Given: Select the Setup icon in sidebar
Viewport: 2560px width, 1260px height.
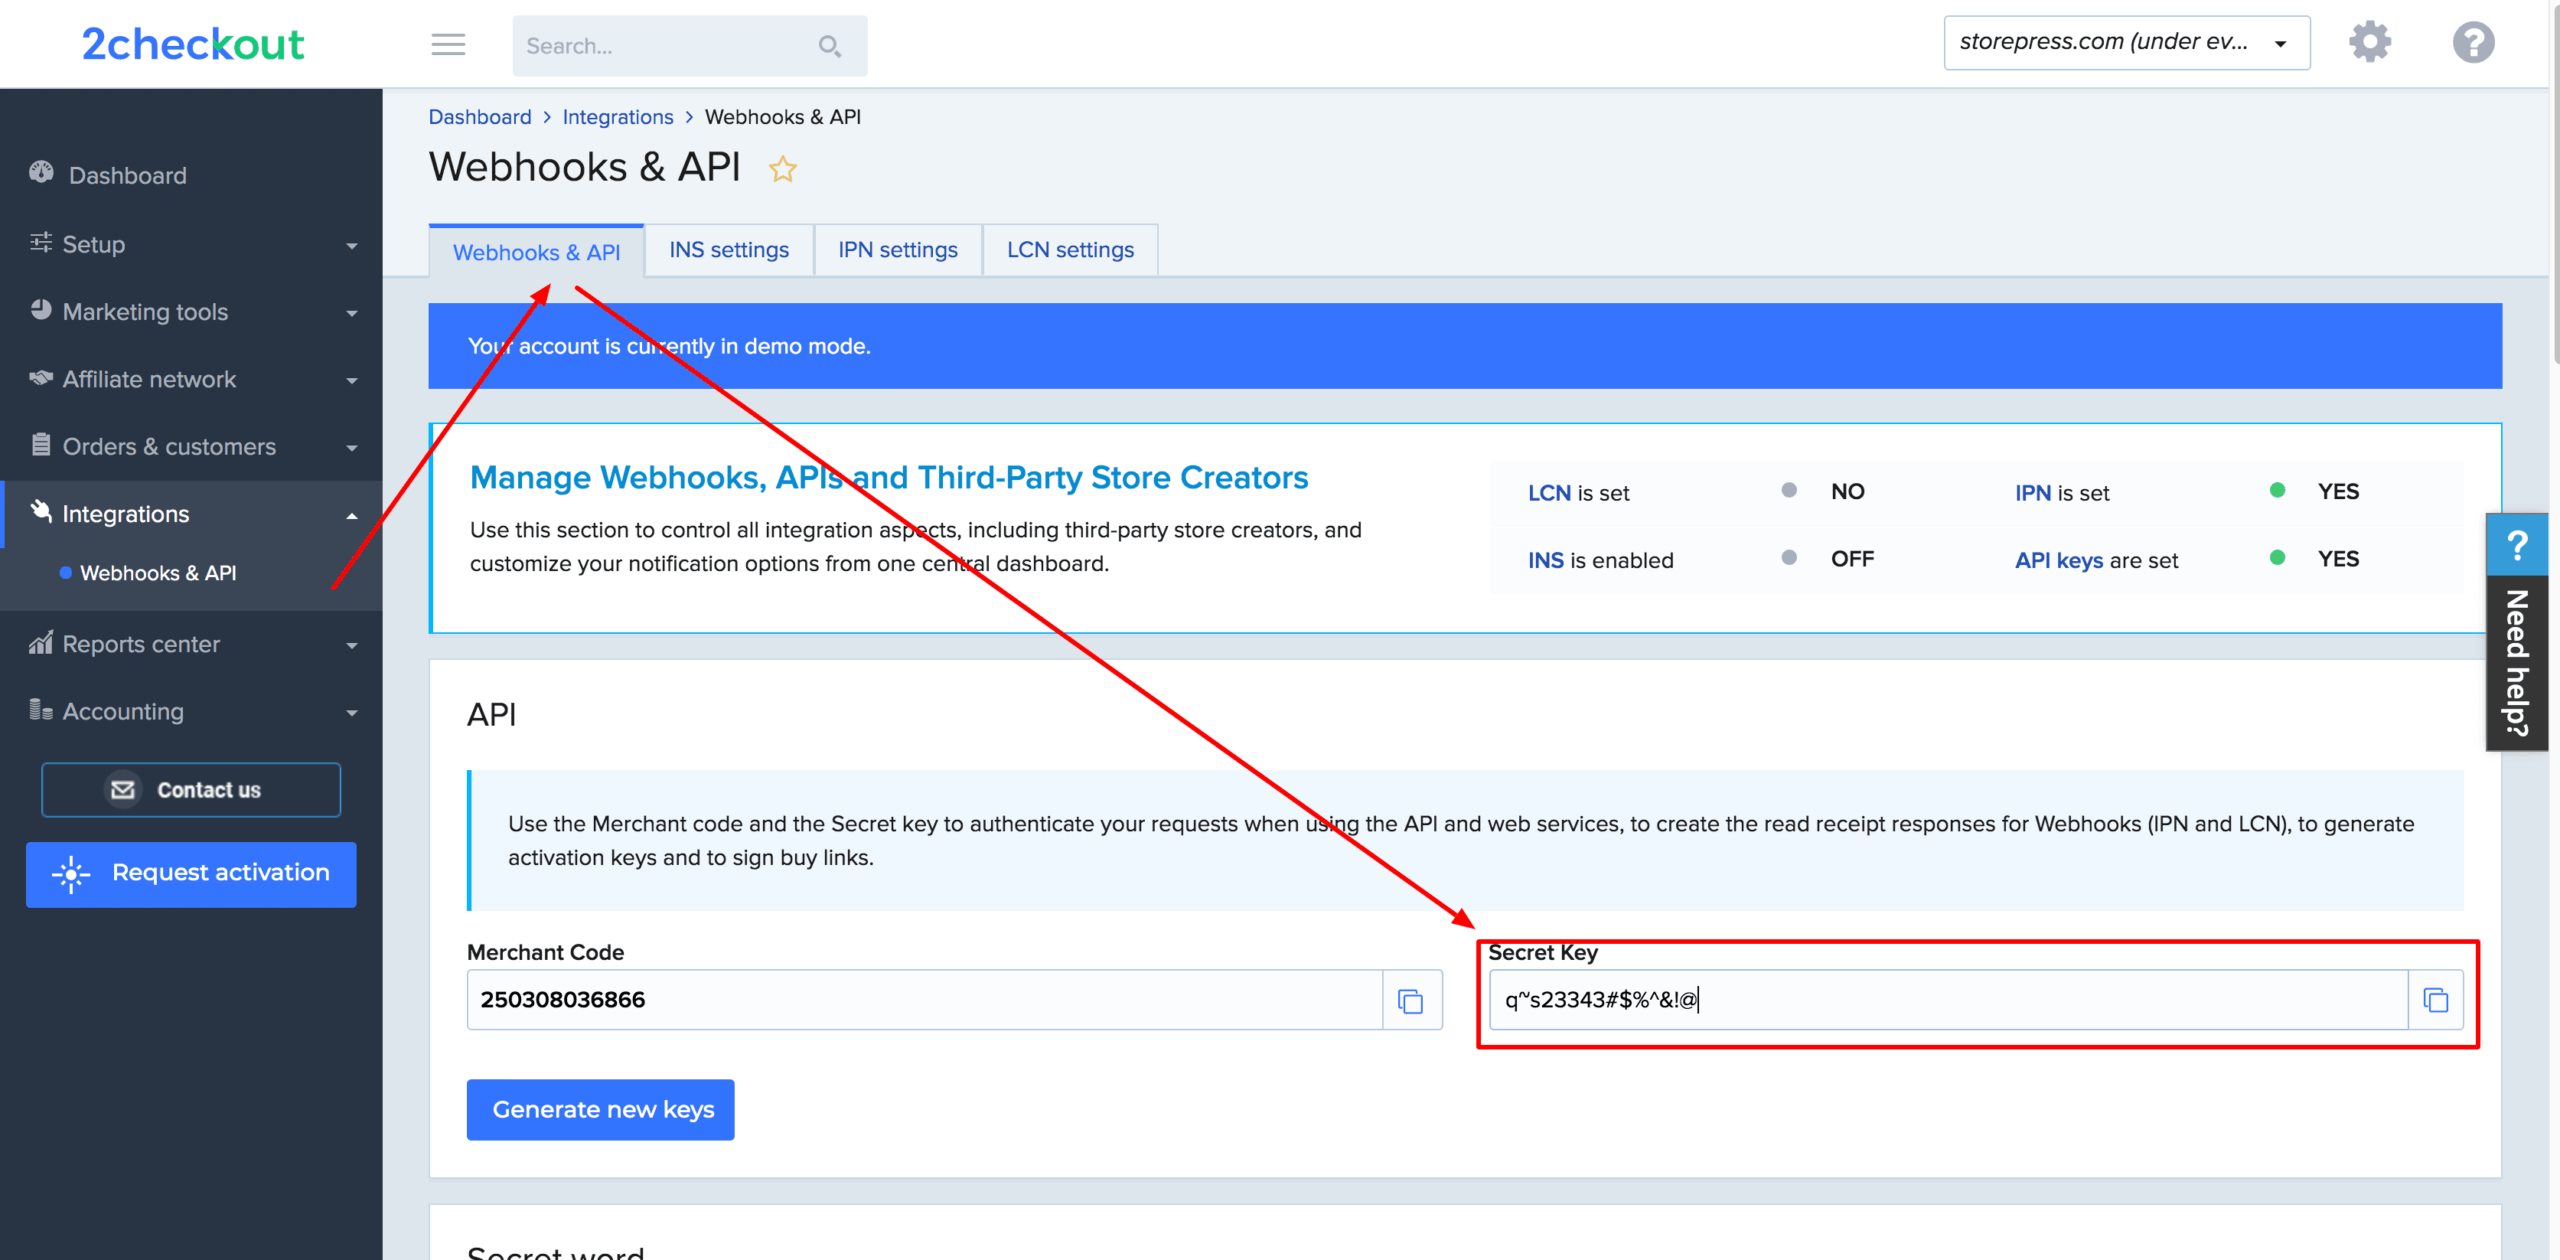Looking at the screenshot, I should (40, 243).
